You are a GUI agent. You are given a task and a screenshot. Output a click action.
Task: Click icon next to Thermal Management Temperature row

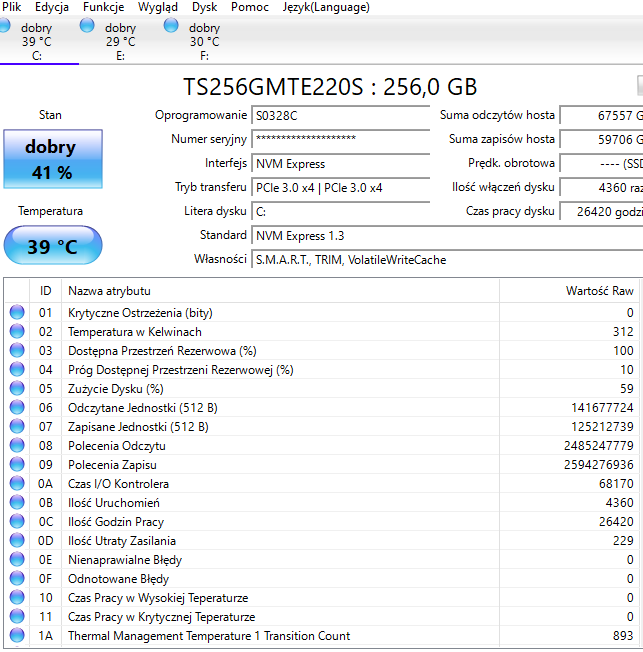[x=17, y=636]
